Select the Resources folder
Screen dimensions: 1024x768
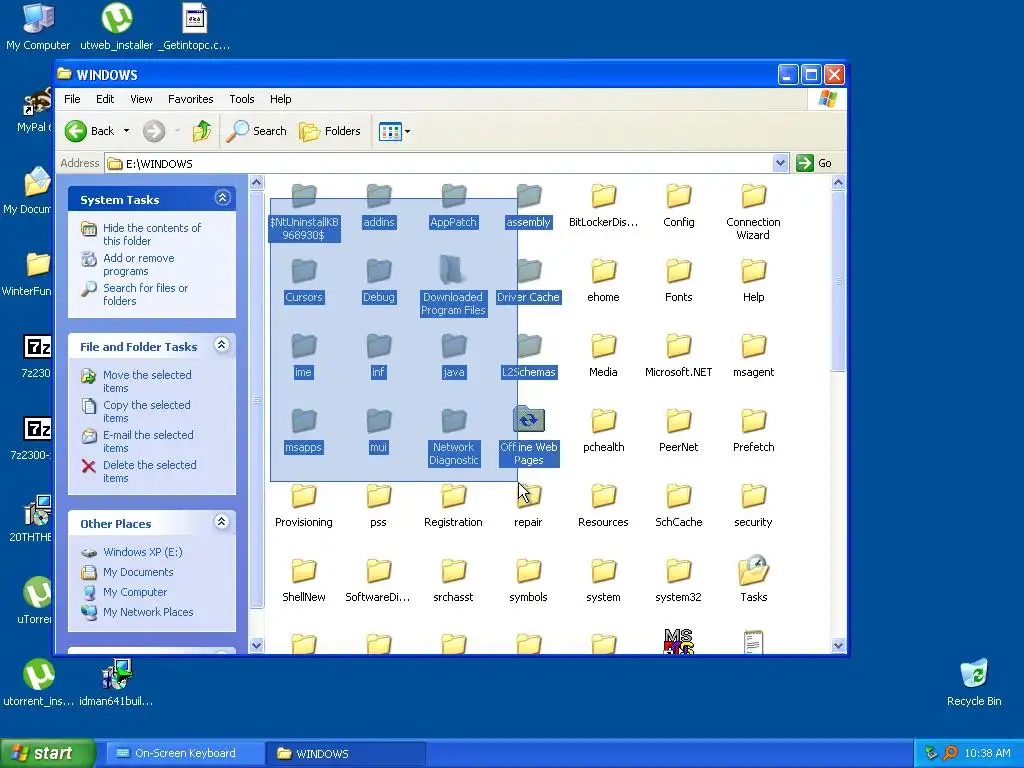[603, 507]
